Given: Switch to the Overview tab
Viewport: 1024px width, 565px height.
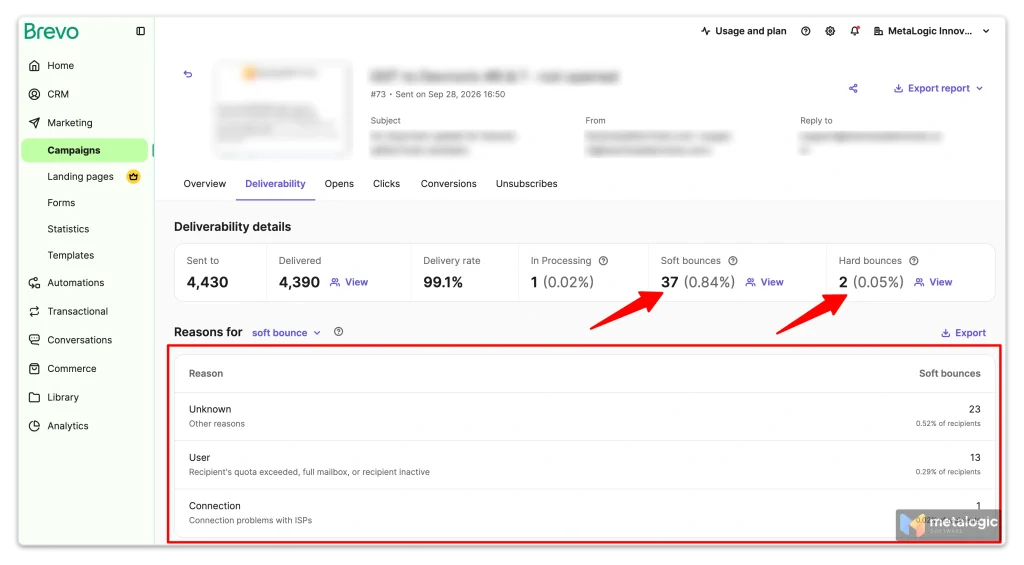Looking at the screenshot, I should pyautogui.click(x=204, y=184).
